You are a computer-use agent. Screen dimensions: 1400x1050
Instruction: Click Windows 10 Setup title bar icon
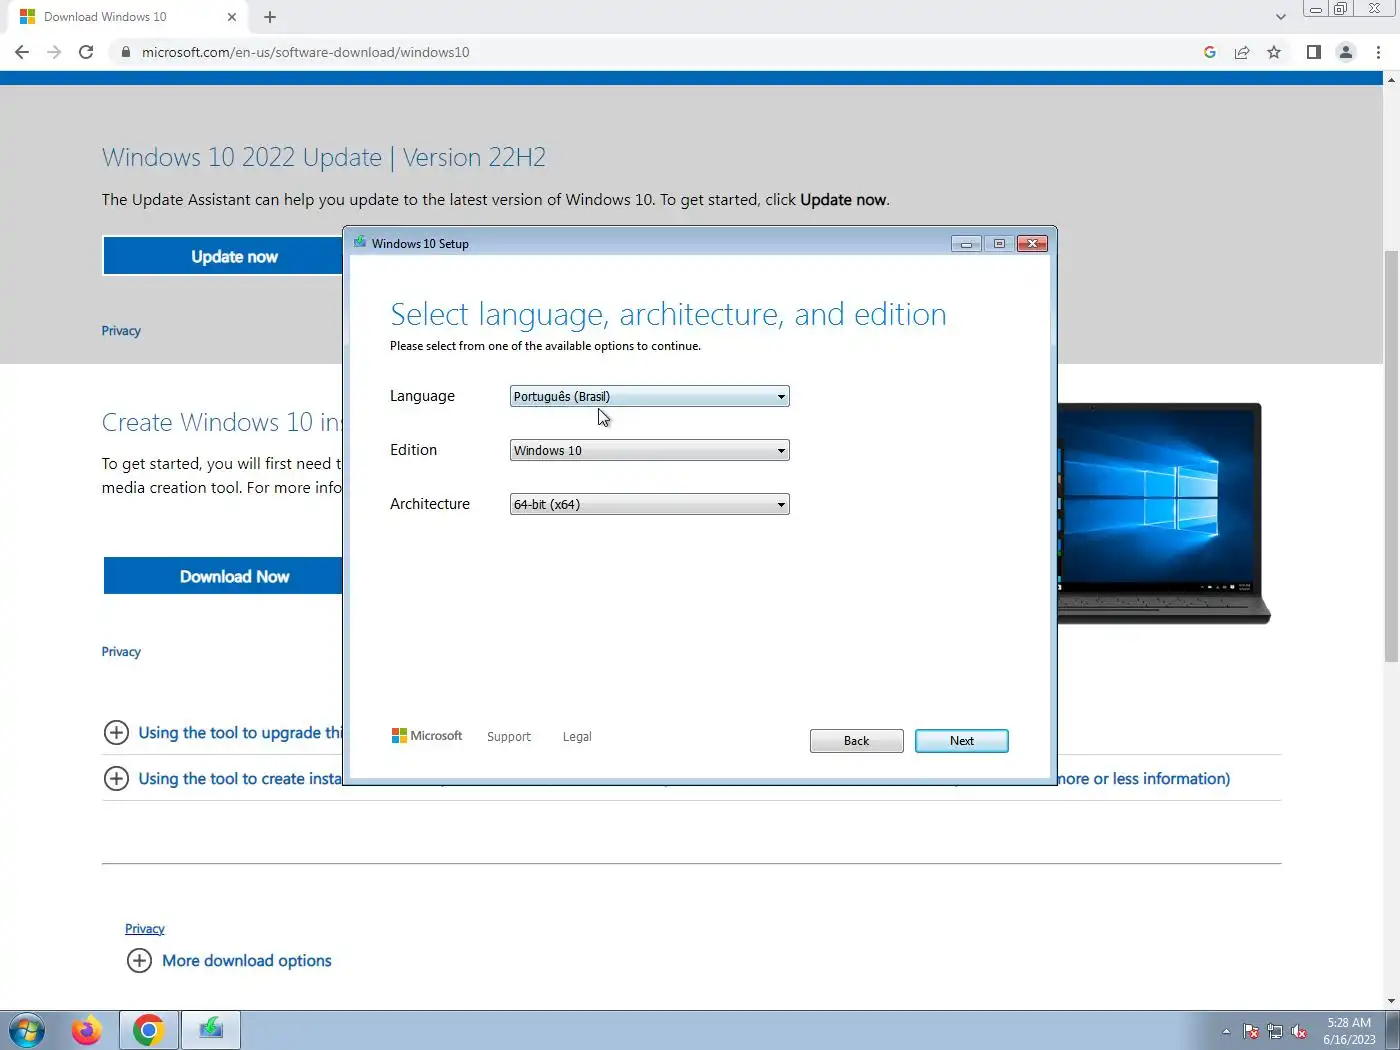point(360,243)
